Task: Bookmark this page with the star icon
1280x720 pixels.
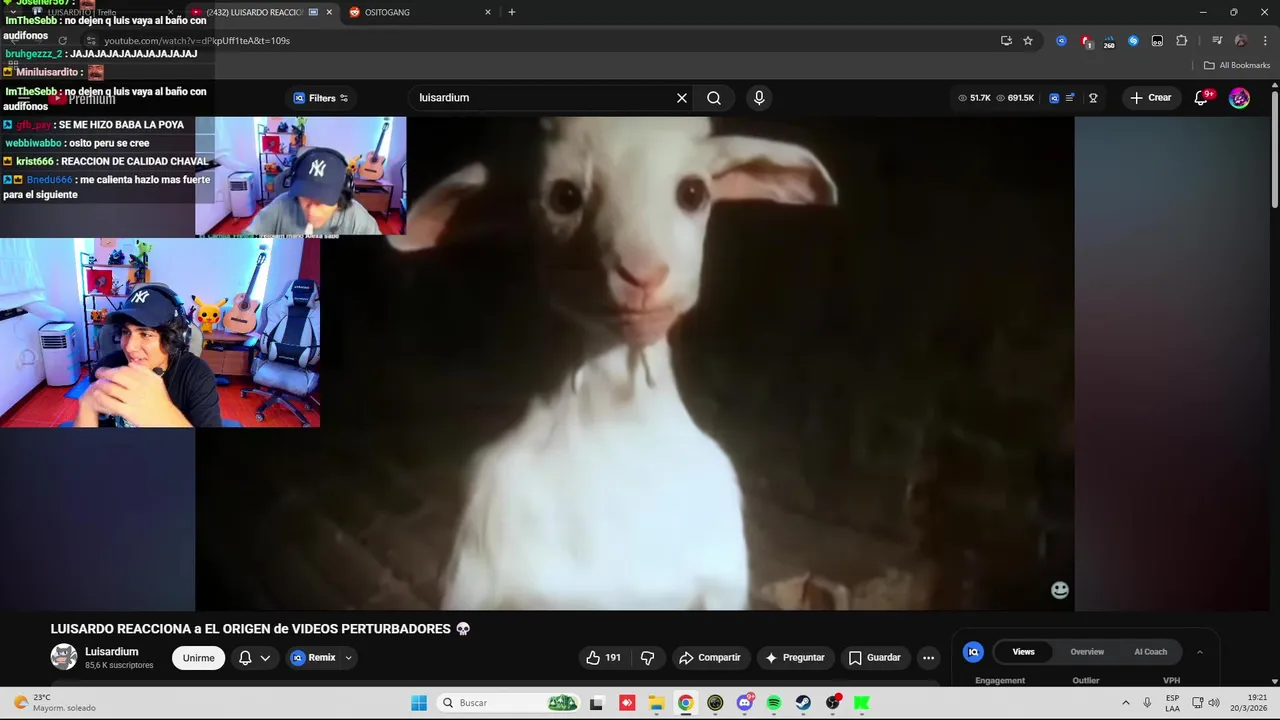Action: pos(1028,41)
